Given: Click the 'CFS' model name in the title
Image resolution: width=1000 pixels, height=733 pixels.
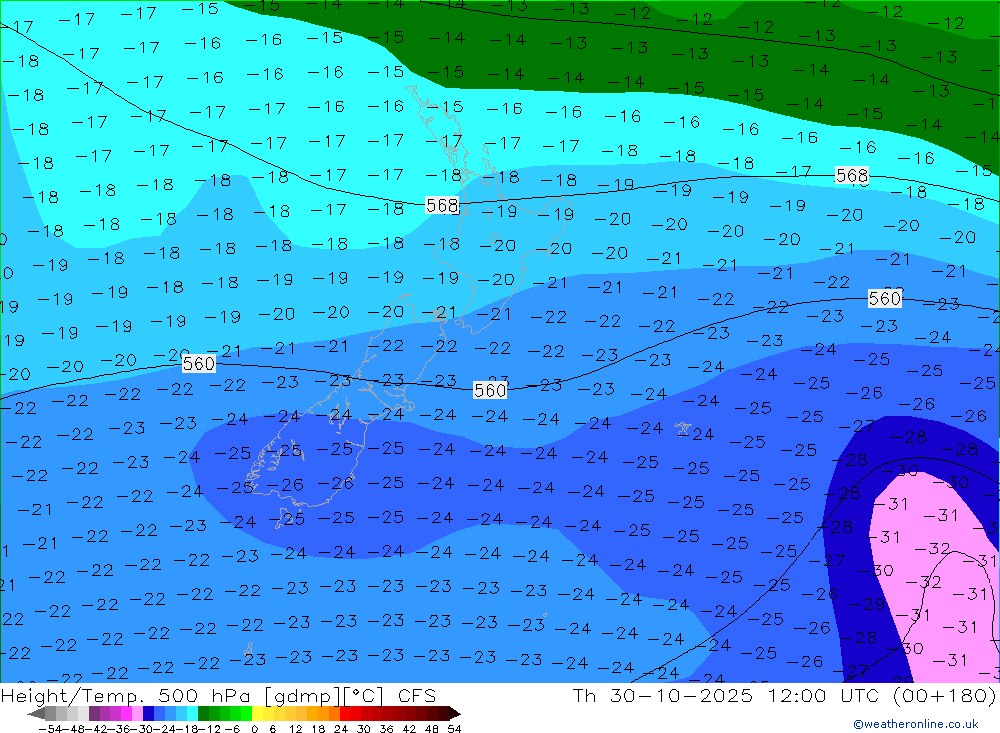Looking at the screenshot, I should click(x=417, y=695).
